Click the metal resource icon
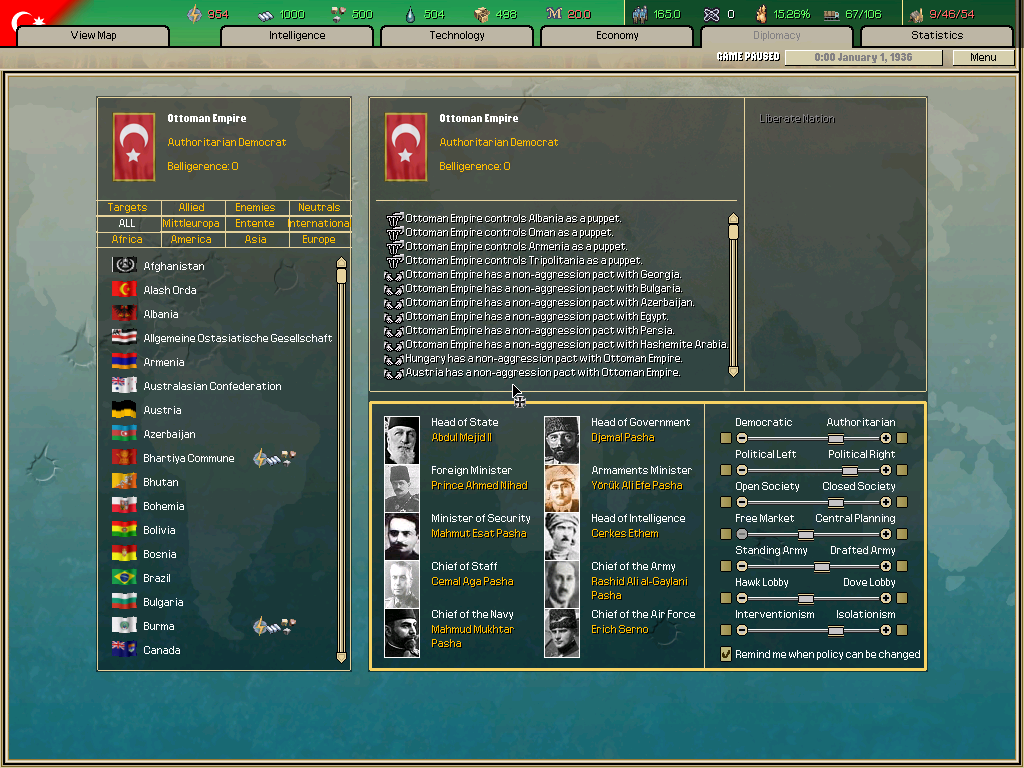Viewport: 1024px width, 768px height. 264,13
